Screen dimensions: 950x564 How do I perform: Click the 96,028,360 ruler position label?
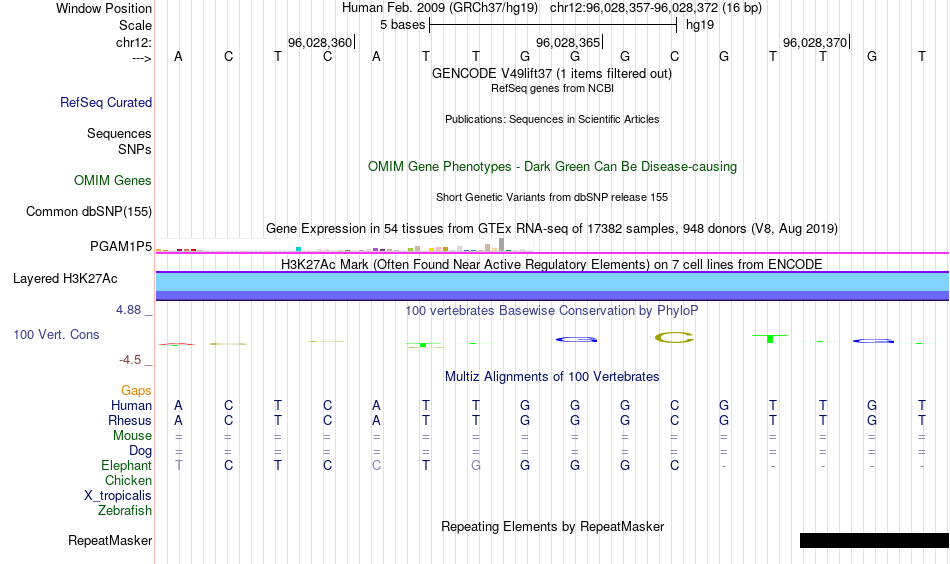[x=320, y=42]
